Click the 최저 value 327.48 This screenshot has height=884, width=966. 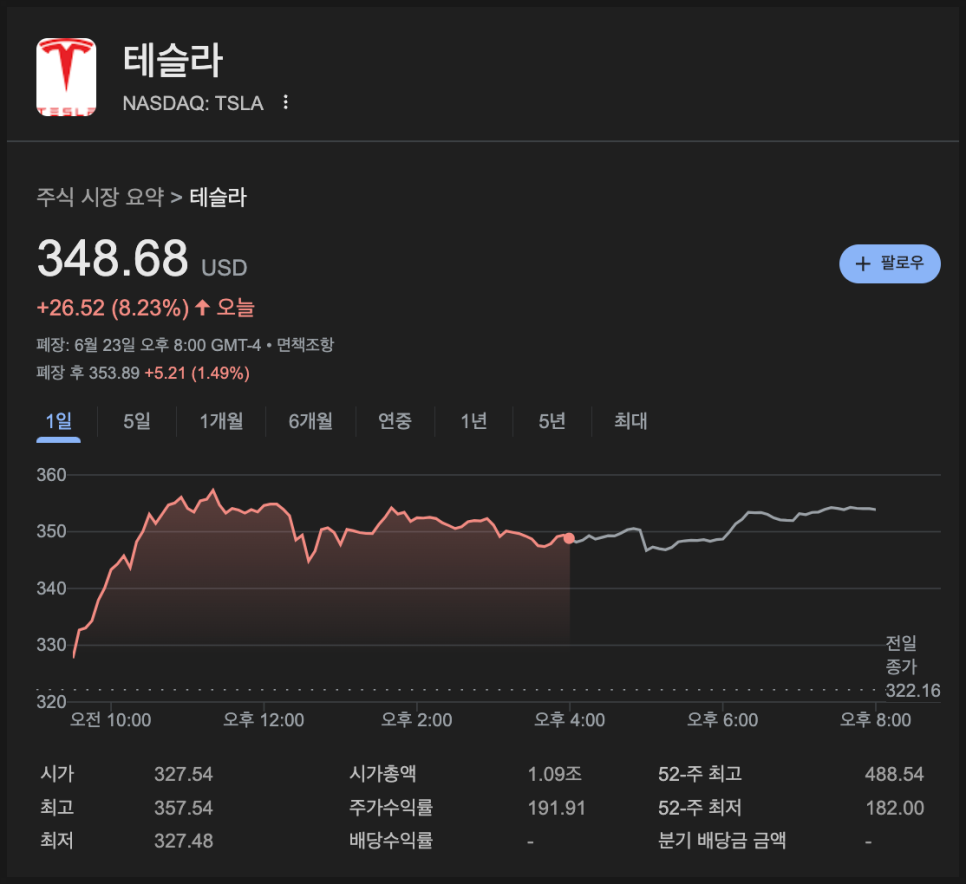tap(184, 841)
